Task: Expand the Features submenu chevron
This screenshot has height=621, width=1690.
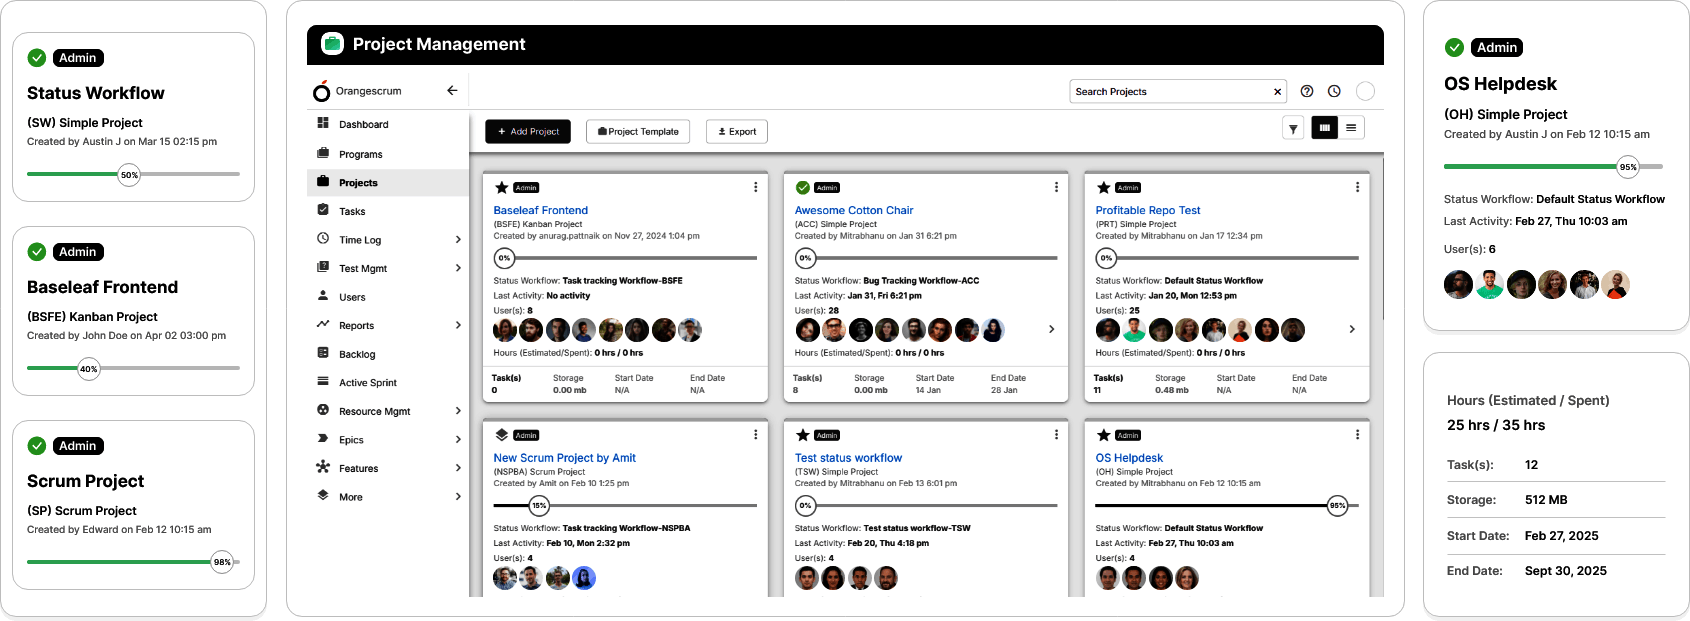Action: (458, 468)
